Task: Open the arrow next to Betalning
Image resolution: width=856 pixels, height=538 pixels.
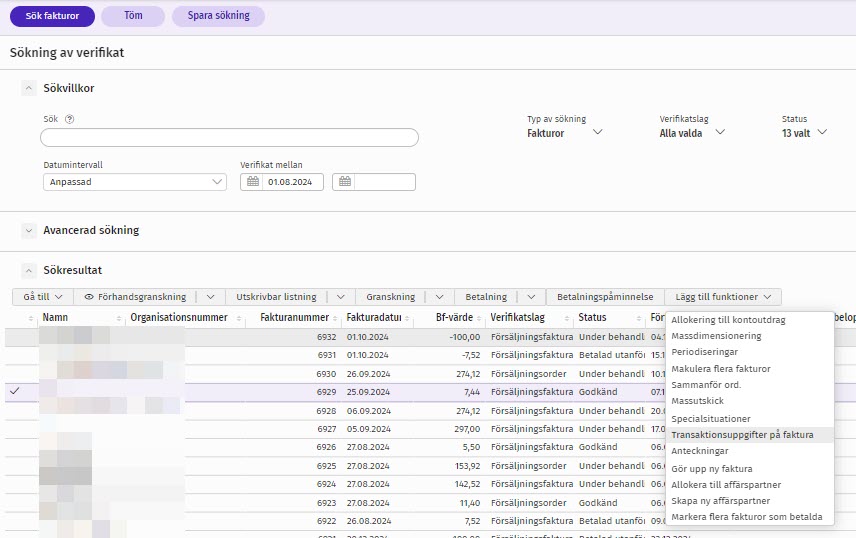Action: pyautogui.click(x=531, y=297)
